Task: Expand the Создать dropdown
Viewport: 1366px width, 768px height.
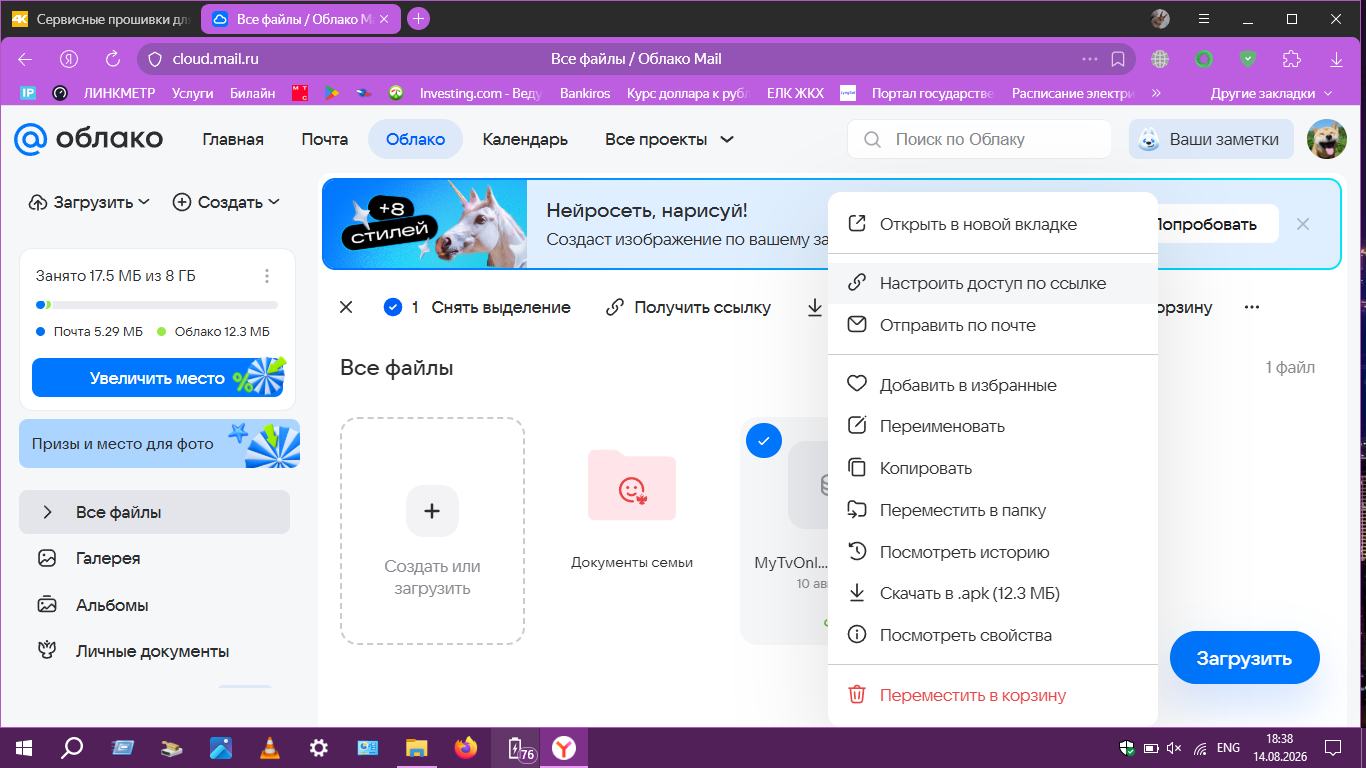Action: [226, 202]
